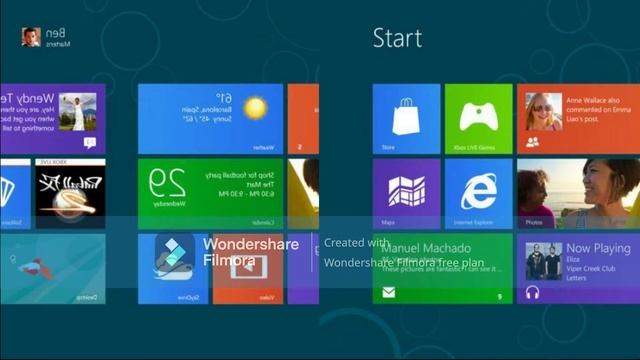
Task: Open the Messaging tile from Wendy
Action: click(x=53, y=119)
